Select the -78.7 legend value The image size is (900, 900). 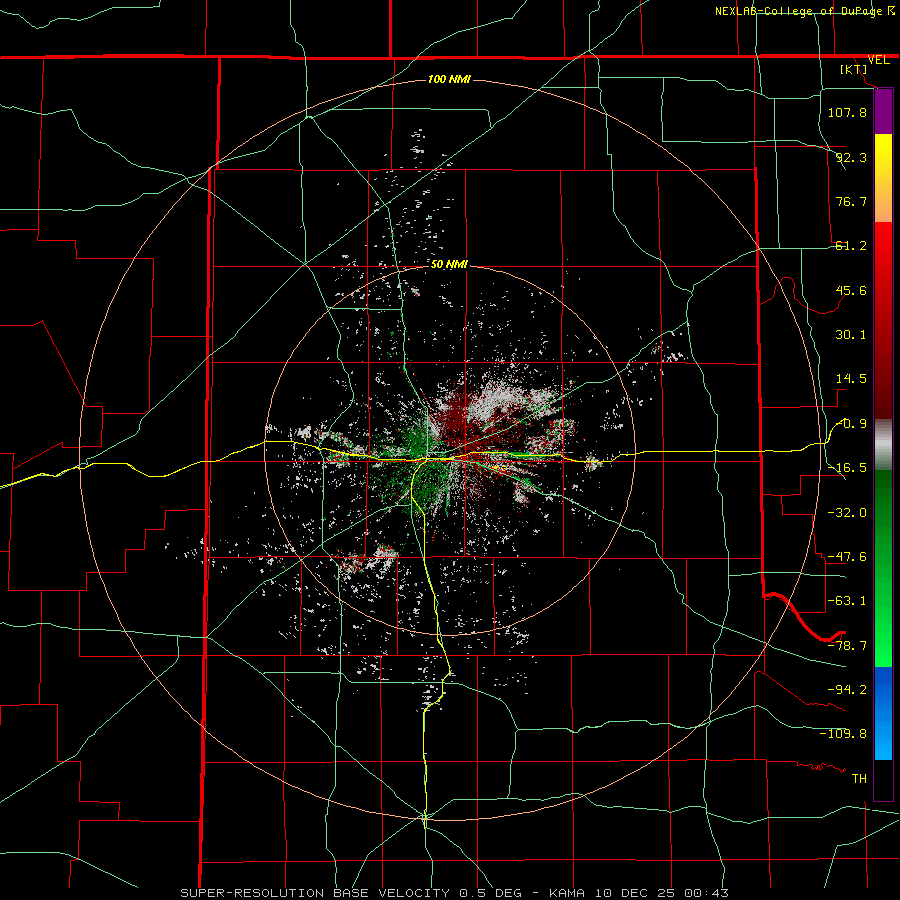click(x=847, y=646)
